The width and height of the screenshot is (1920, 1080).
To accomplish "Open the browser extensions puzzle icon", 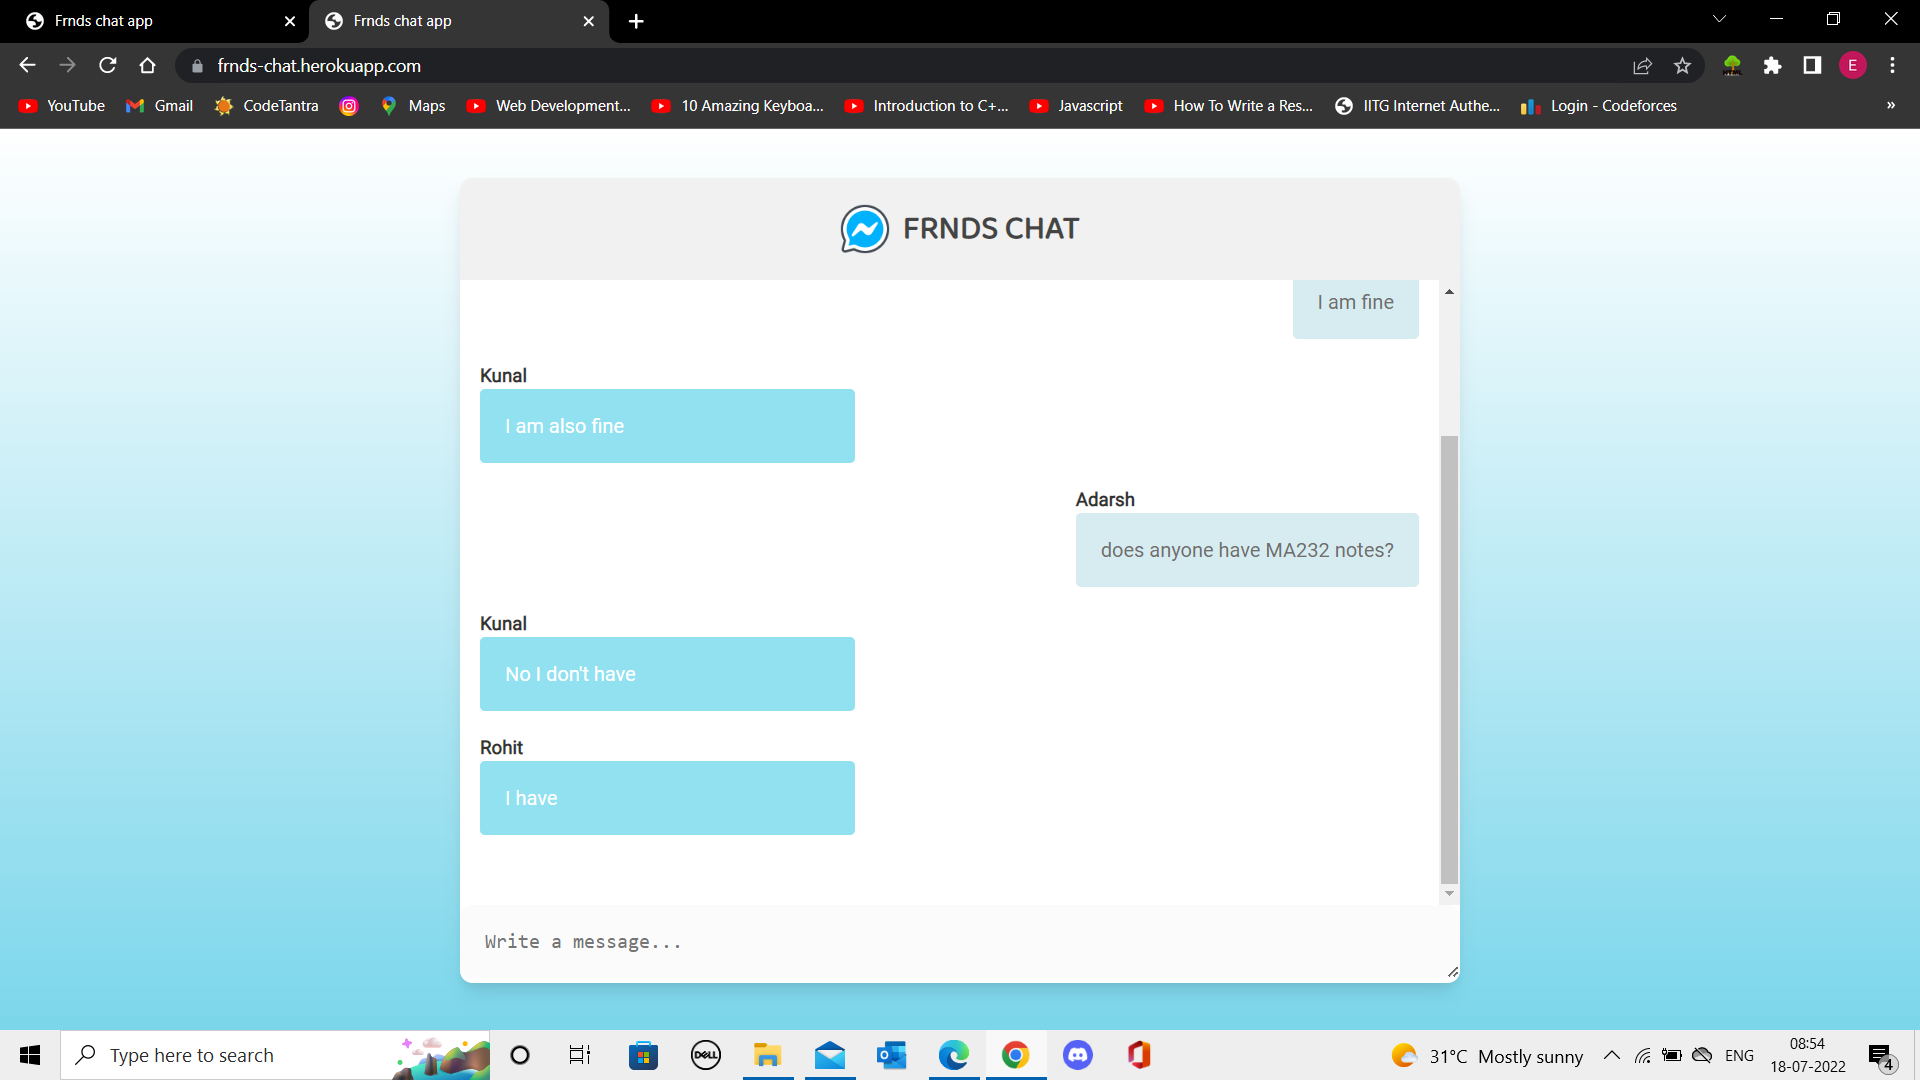I will [1774, 65].
